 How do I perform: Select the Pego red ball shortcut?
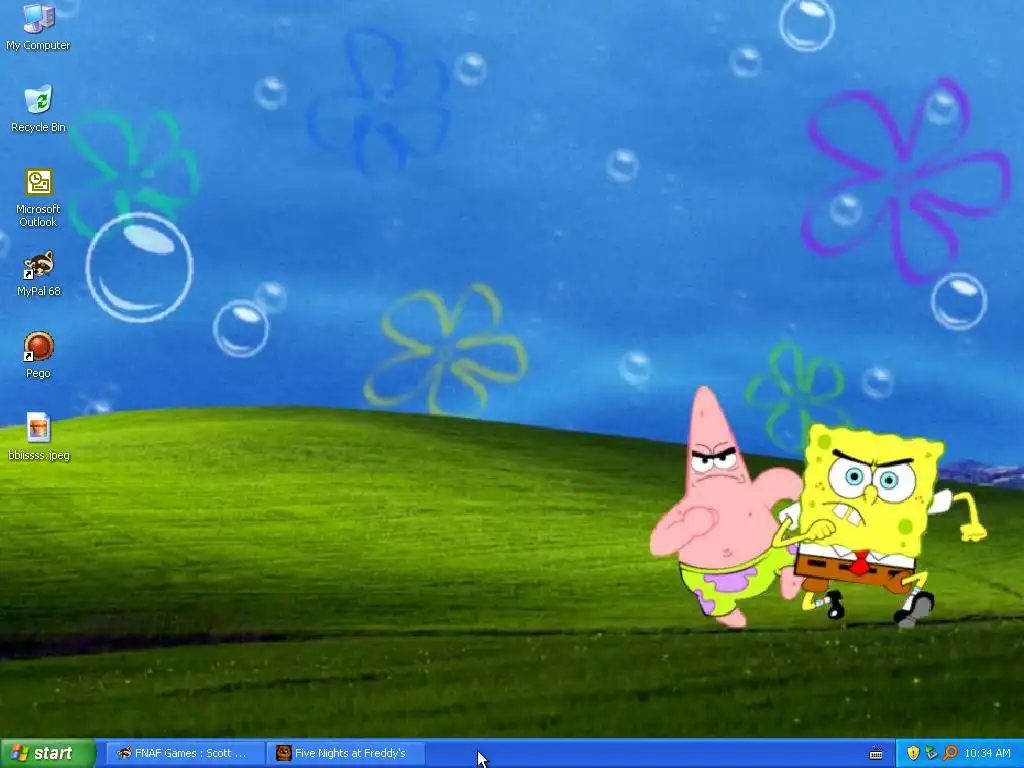38,355
